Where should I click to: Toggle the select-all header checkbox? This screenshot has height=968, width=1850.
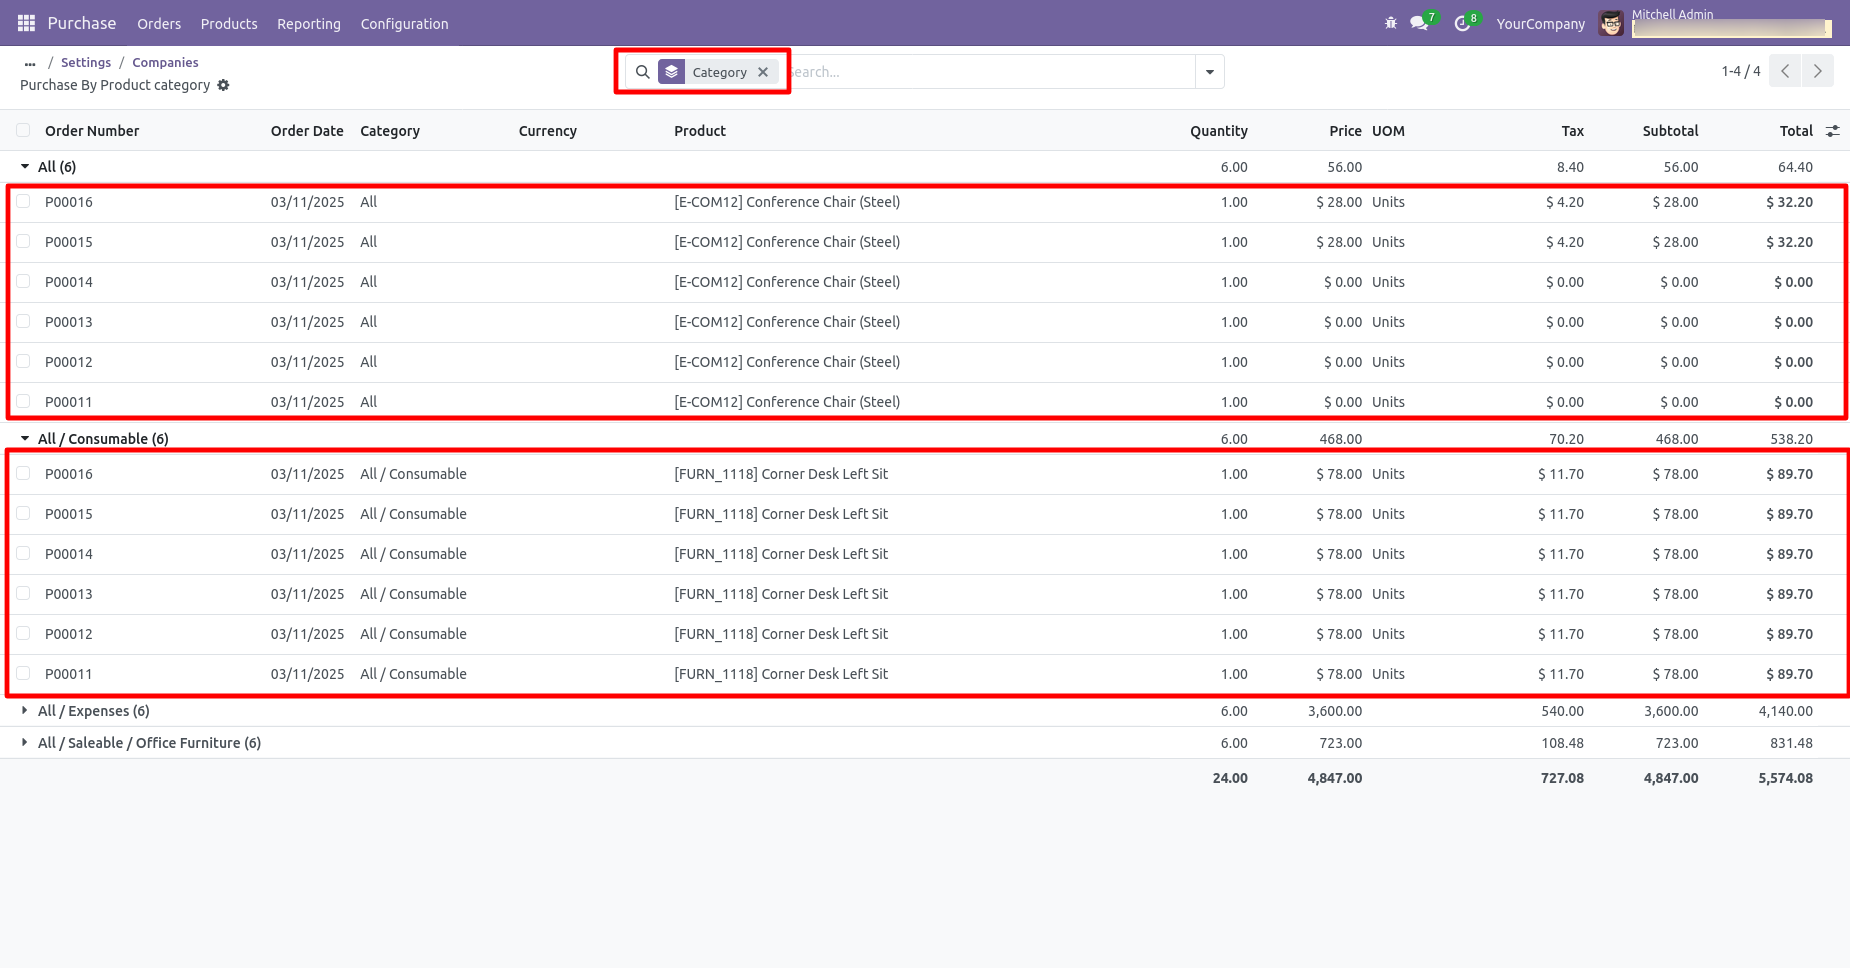coord(23,131)
